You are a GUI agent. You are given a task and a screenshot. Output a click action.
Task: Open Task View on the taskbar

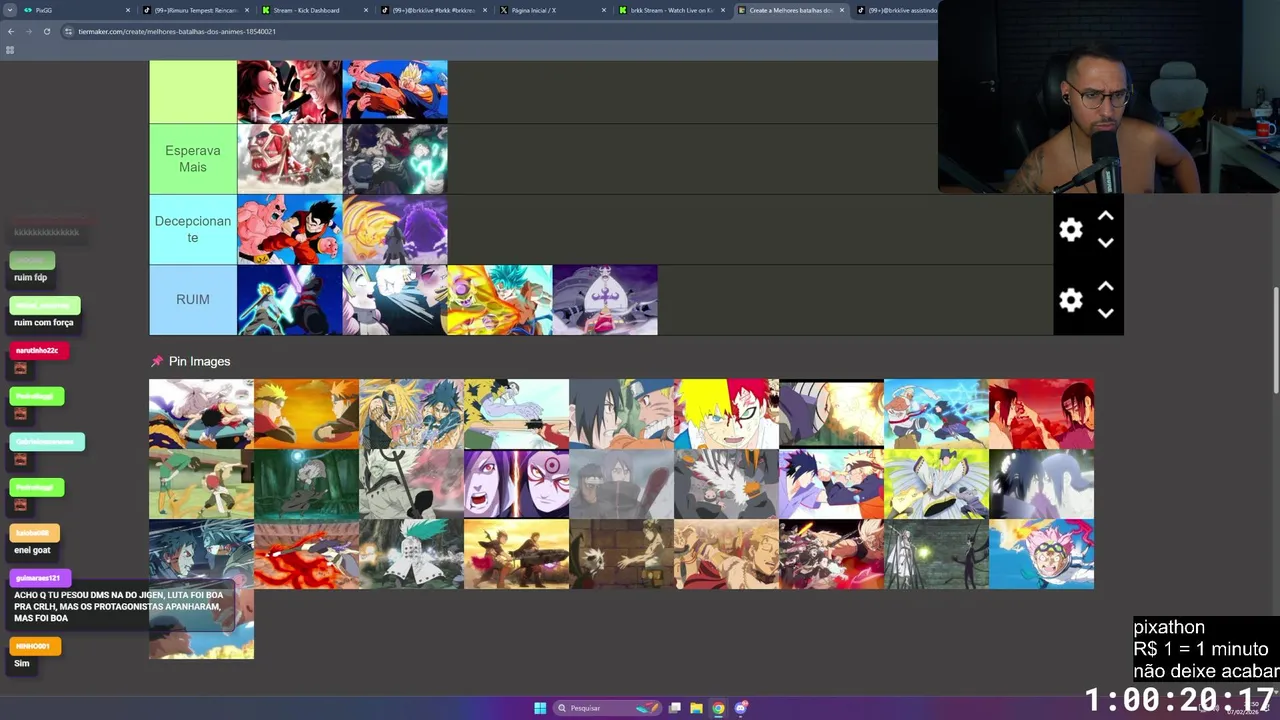pos(675,708)
